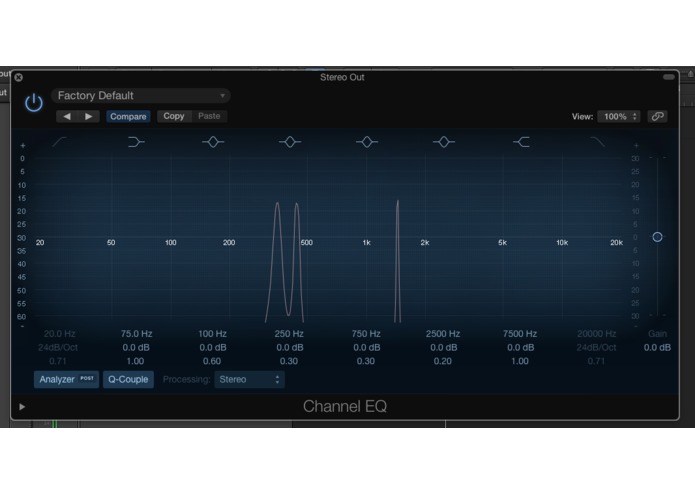This screenshot has width=695, height=494.
Task: Click the 0.60 Q value under 100 Hz
Action: [212, 361]
